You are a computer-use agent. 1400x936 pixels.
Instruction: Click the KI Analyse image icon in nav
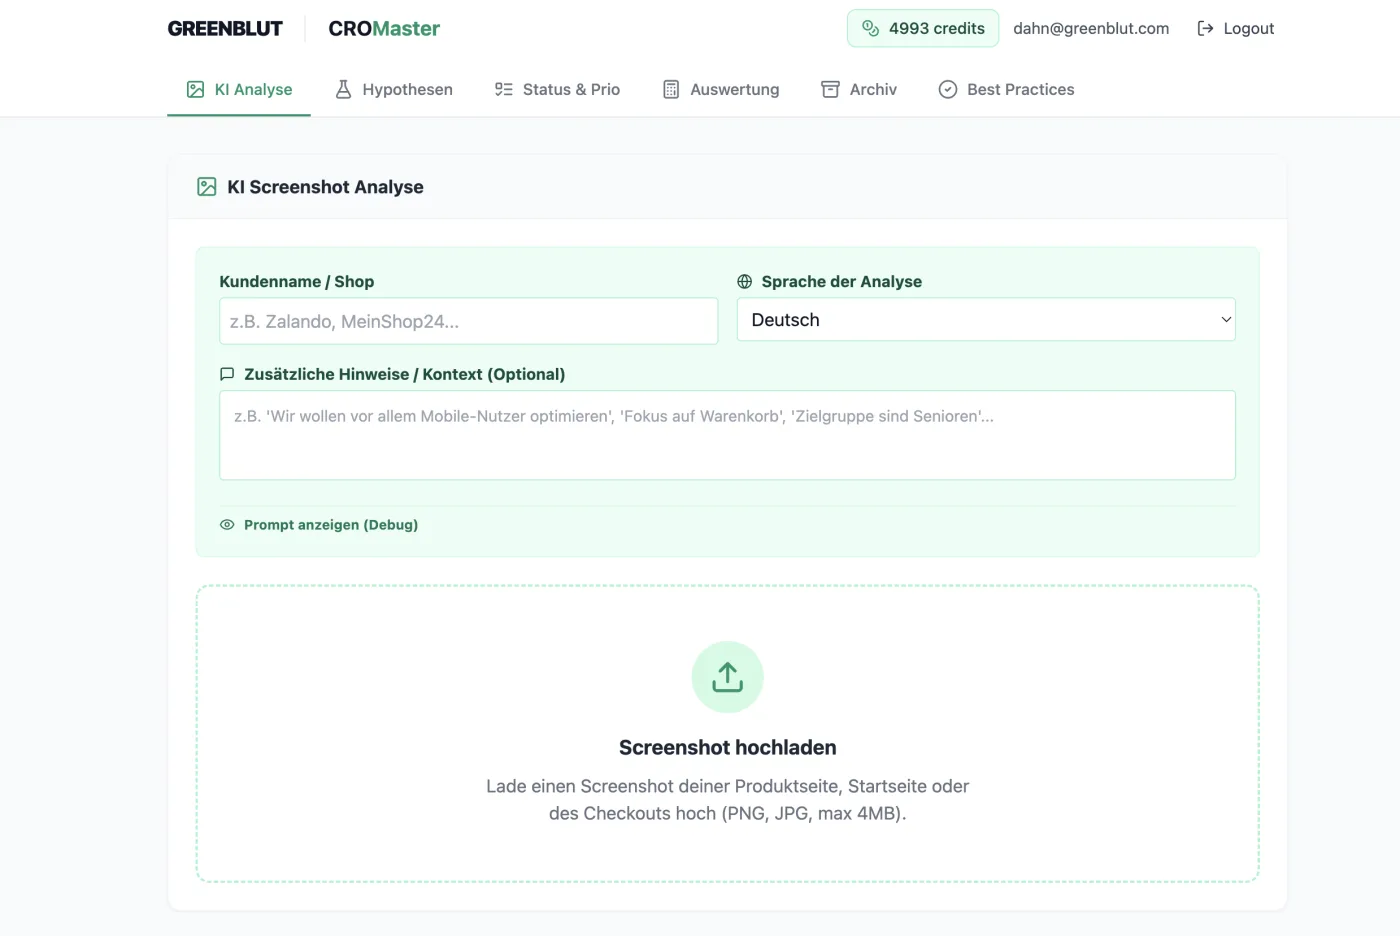point(195,89)
